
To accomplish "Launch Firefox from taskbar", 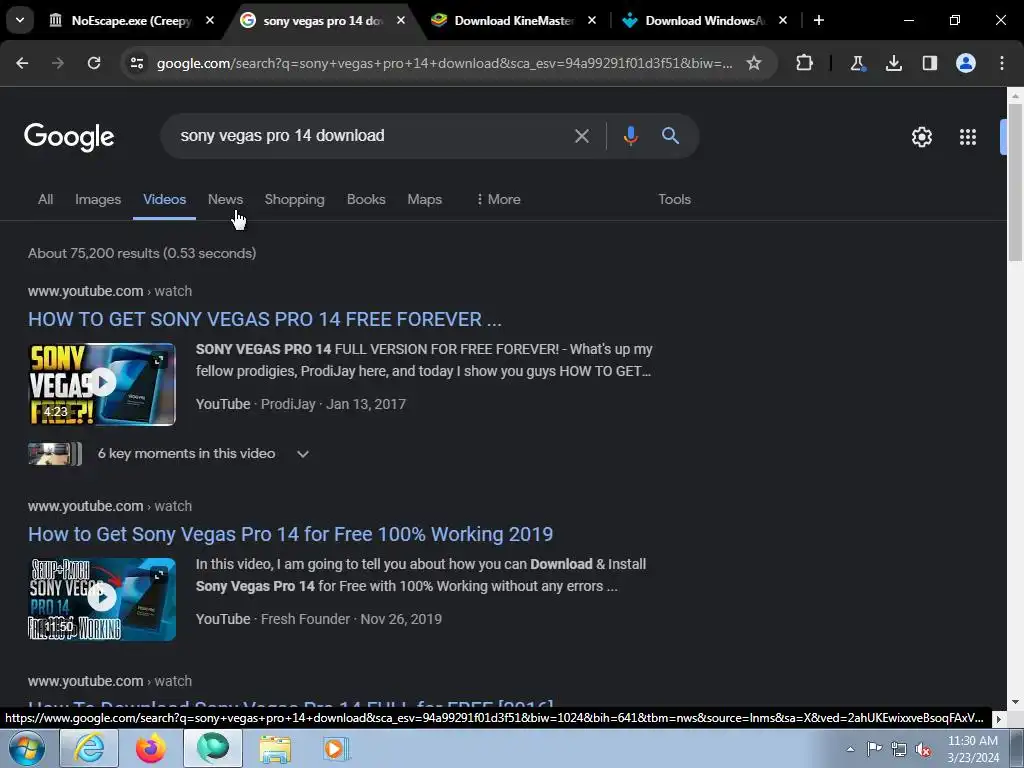I will pyautogui.click(x=150, y=748).
